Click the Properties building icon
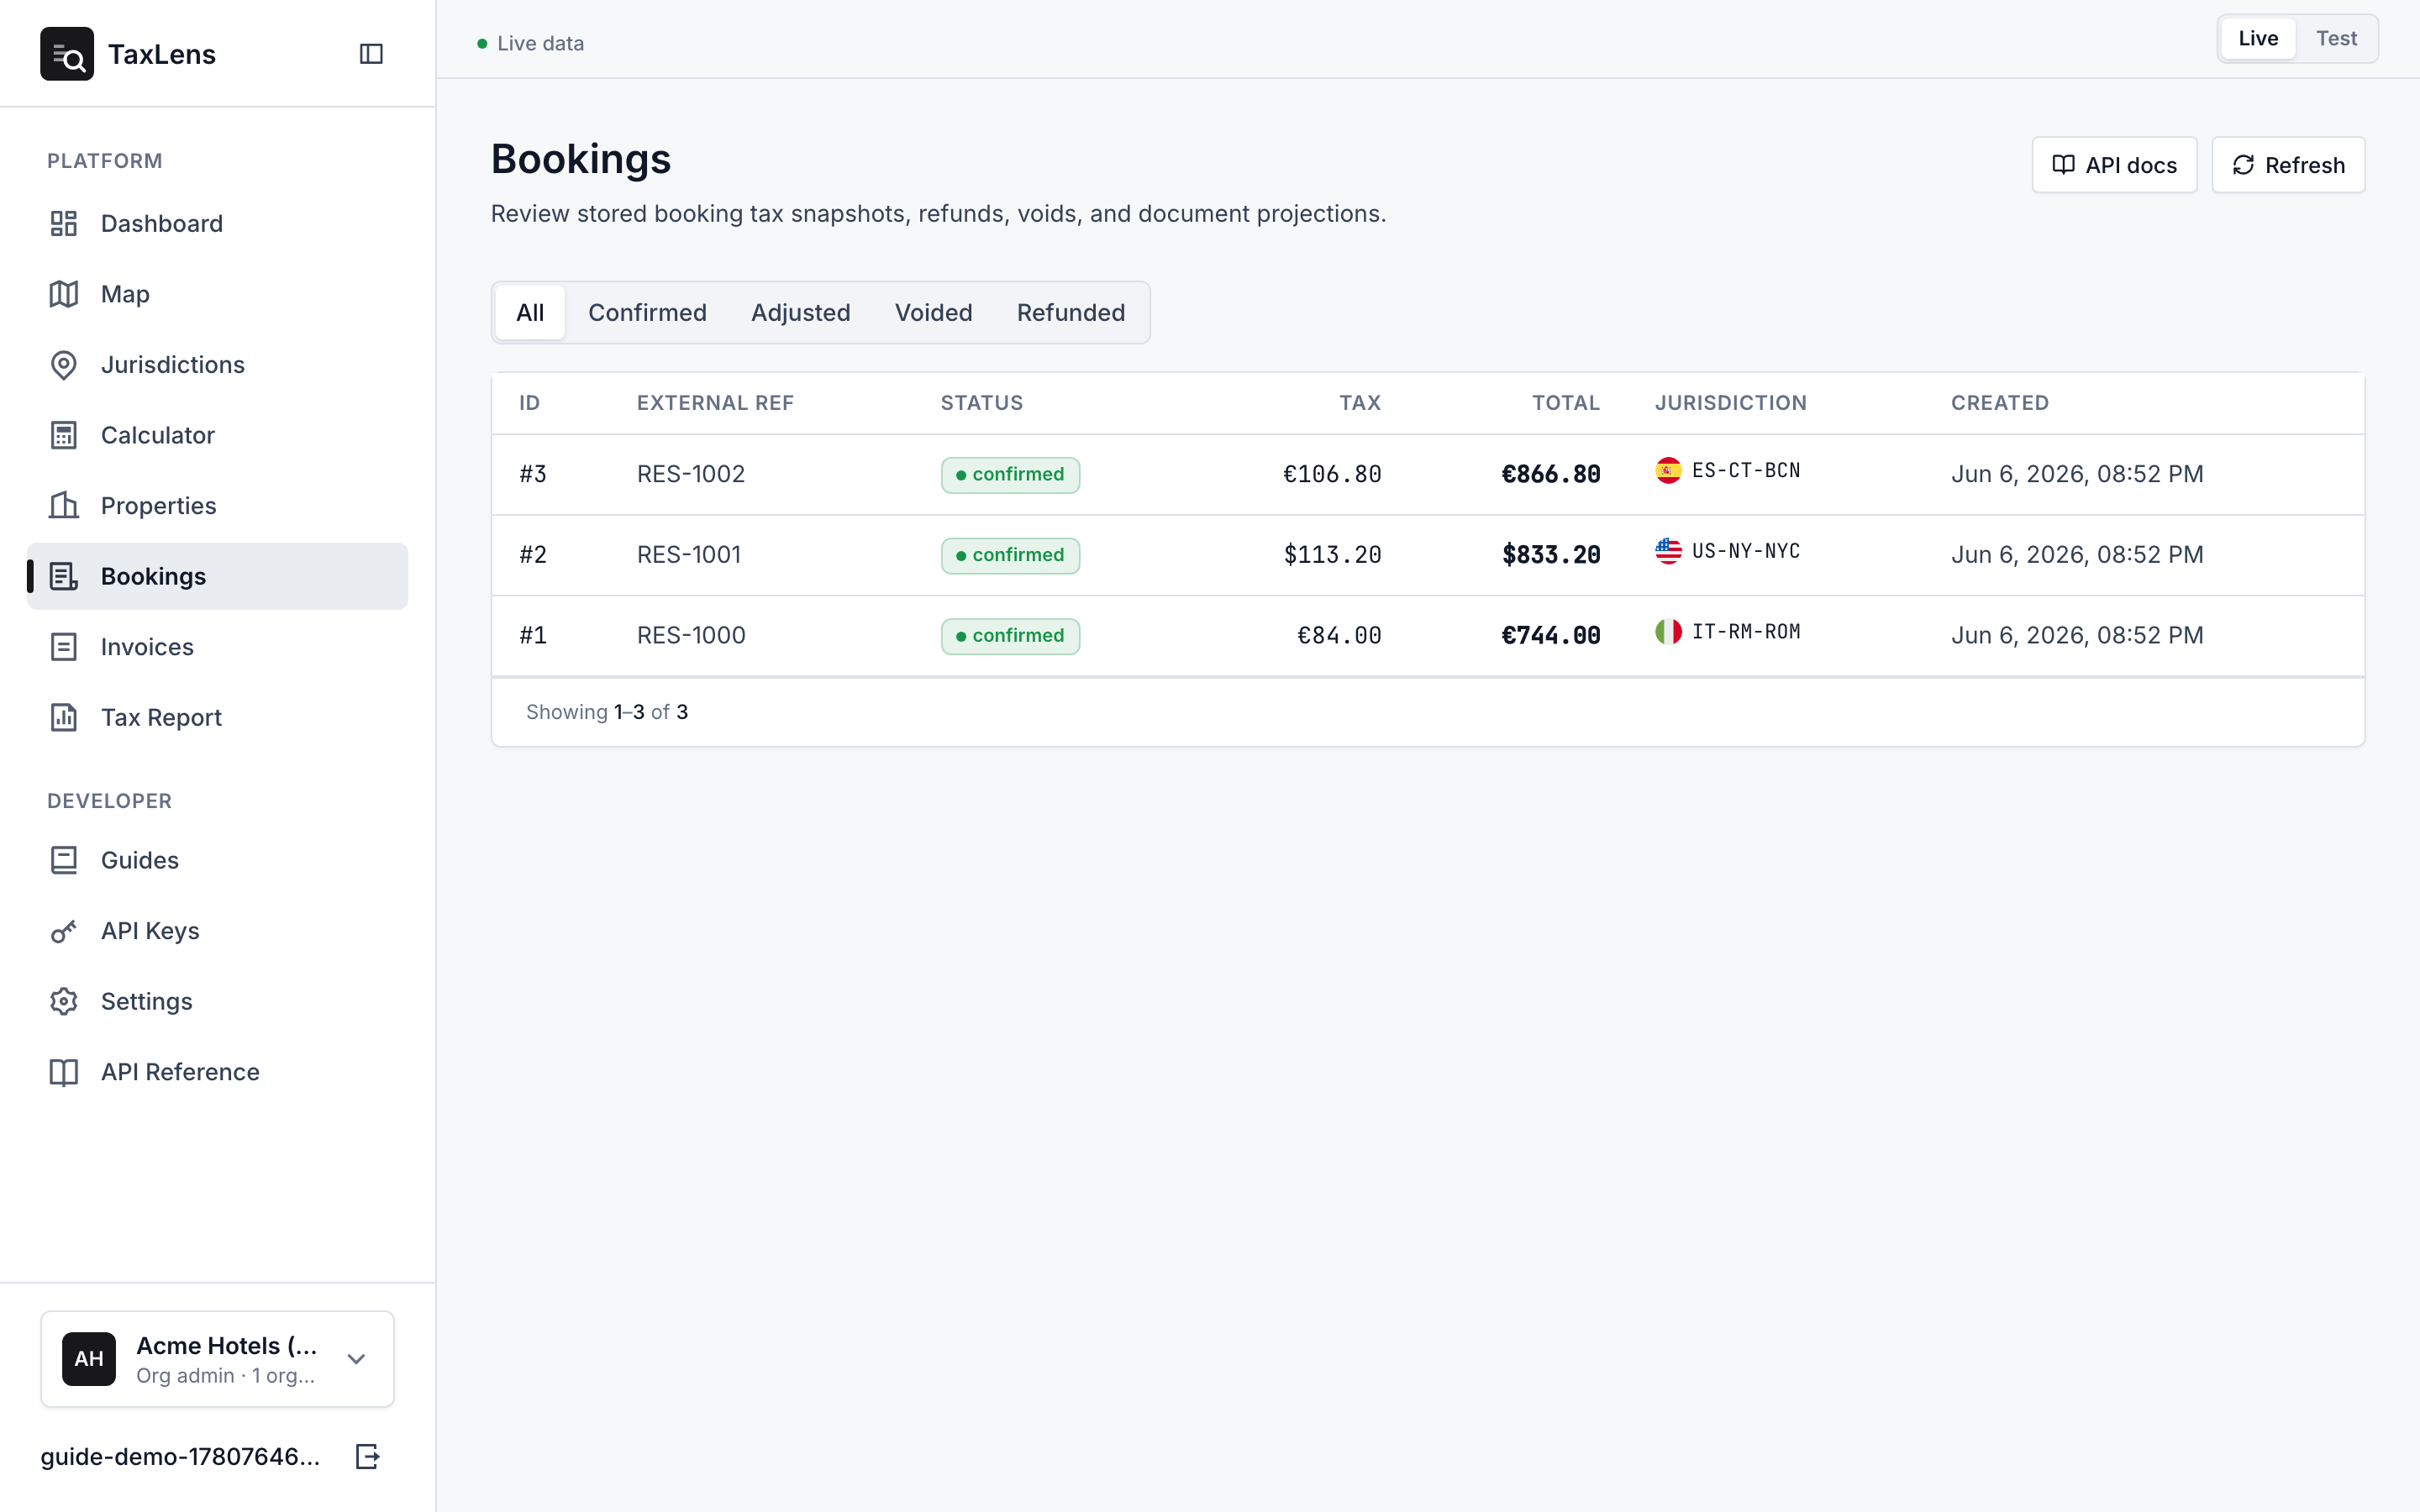 (64, 506)
